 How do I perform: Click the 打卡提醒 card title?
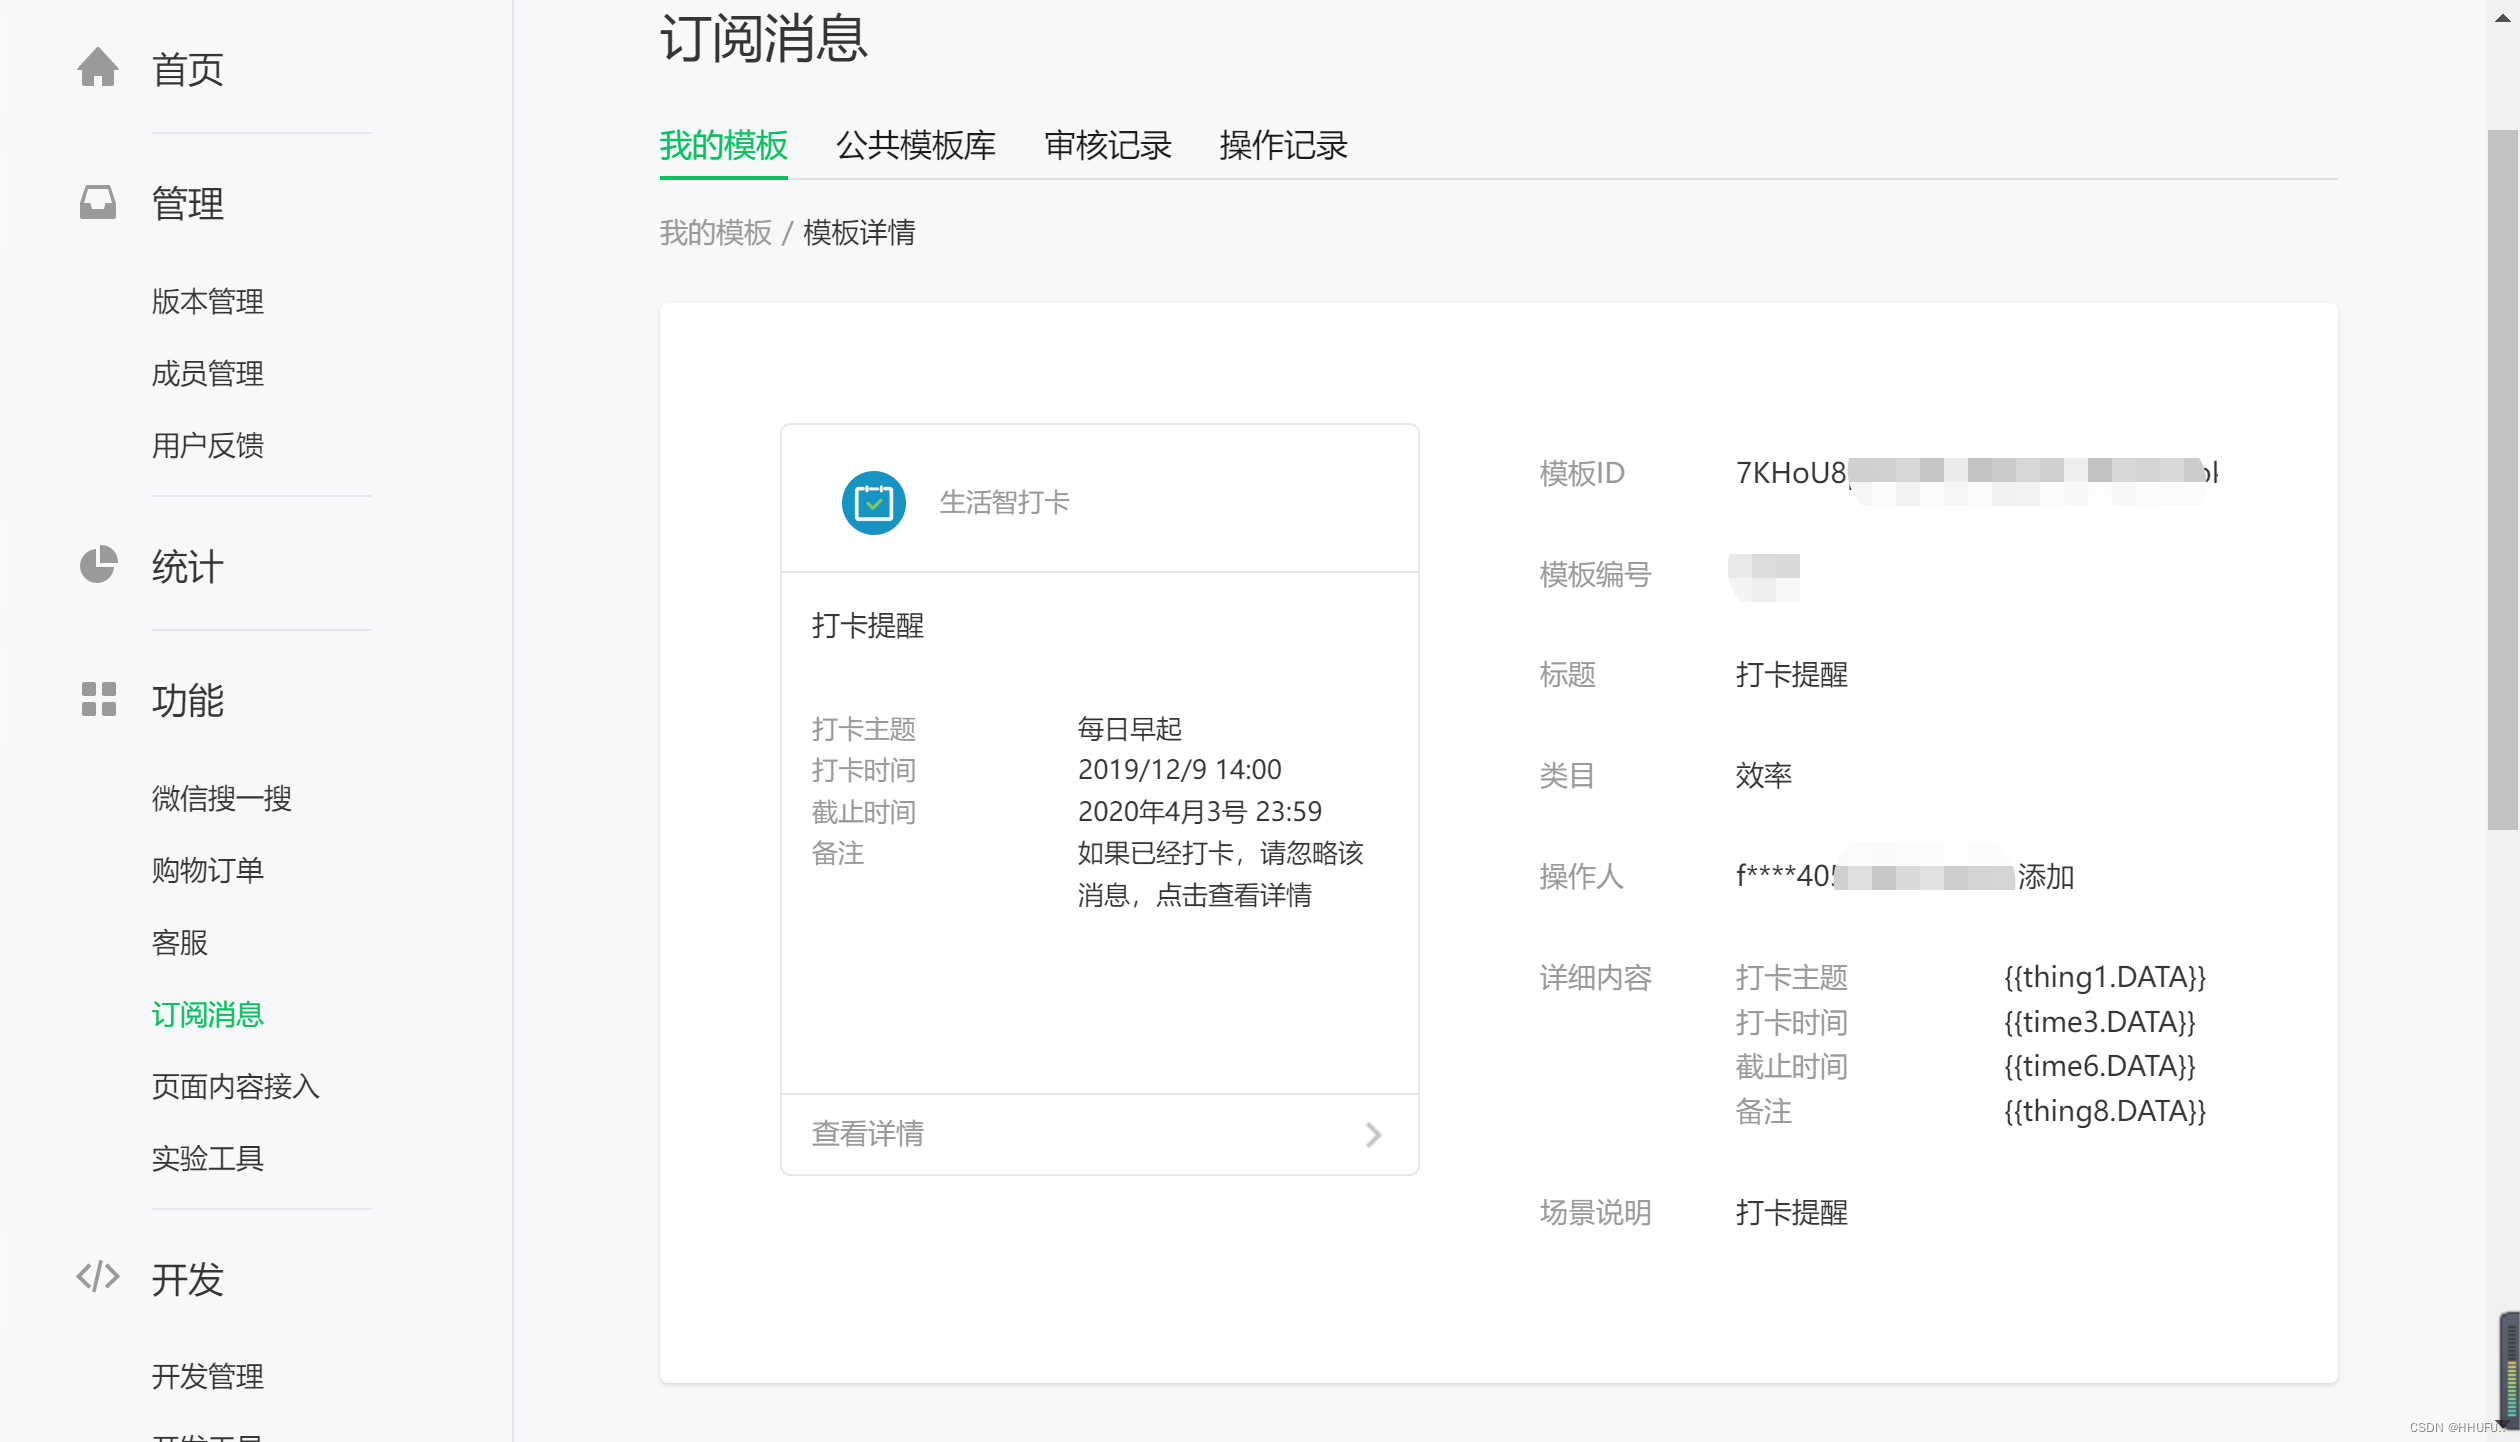868,626
